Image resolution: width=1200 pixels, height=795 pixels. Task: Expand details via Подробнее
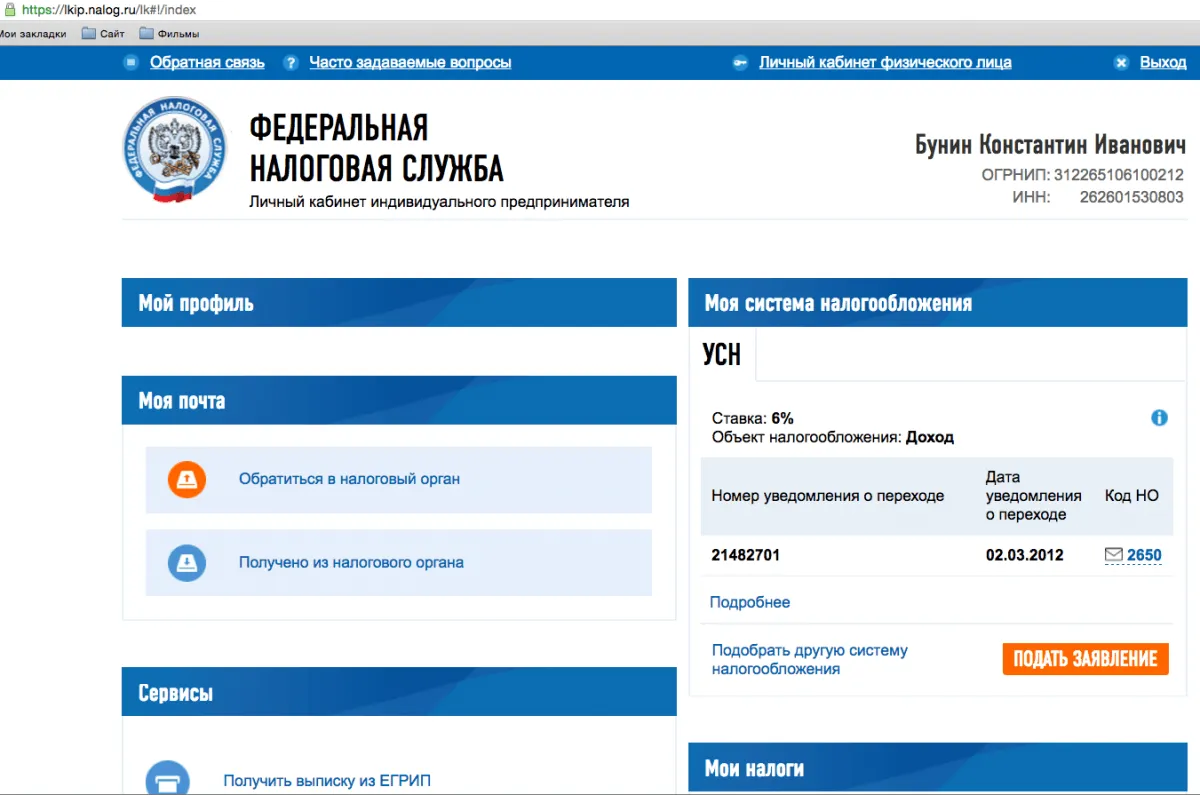pos(750,602)
